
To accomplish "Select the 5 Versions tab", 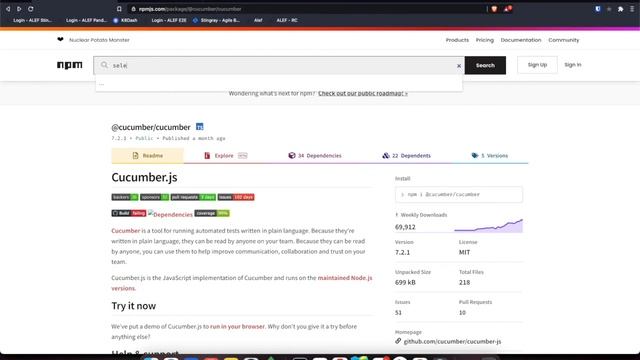I will click(490, 156).
